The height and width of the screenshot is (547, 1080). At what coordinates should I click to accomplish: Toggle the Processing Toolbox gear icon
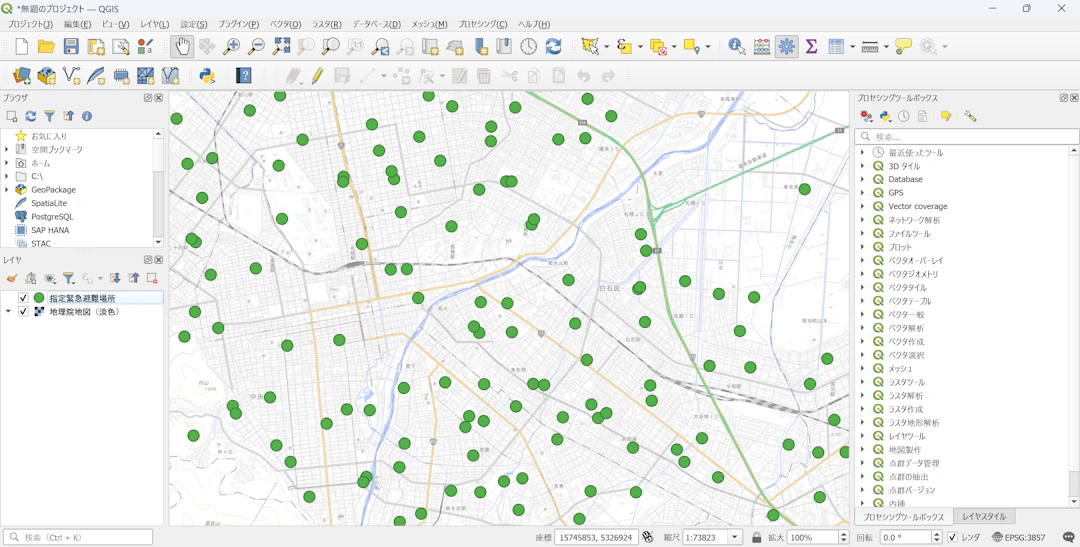coord(787,46)
